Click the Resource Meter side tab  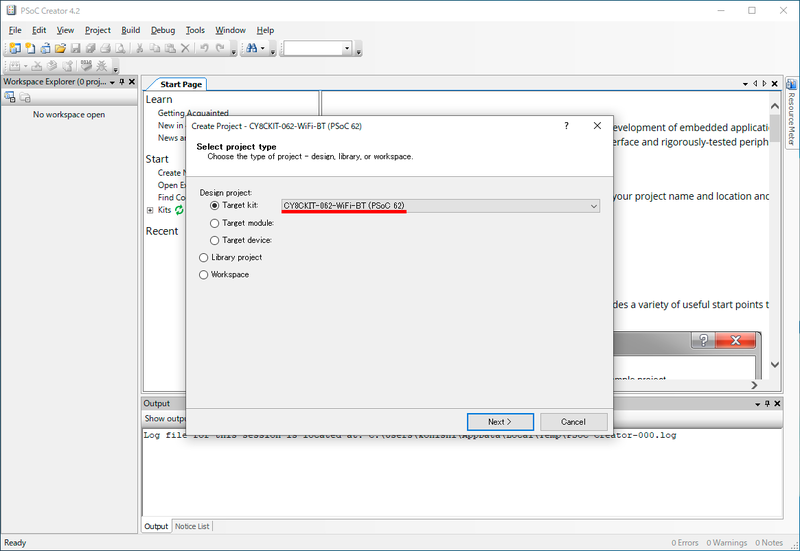tap(791, 112)
